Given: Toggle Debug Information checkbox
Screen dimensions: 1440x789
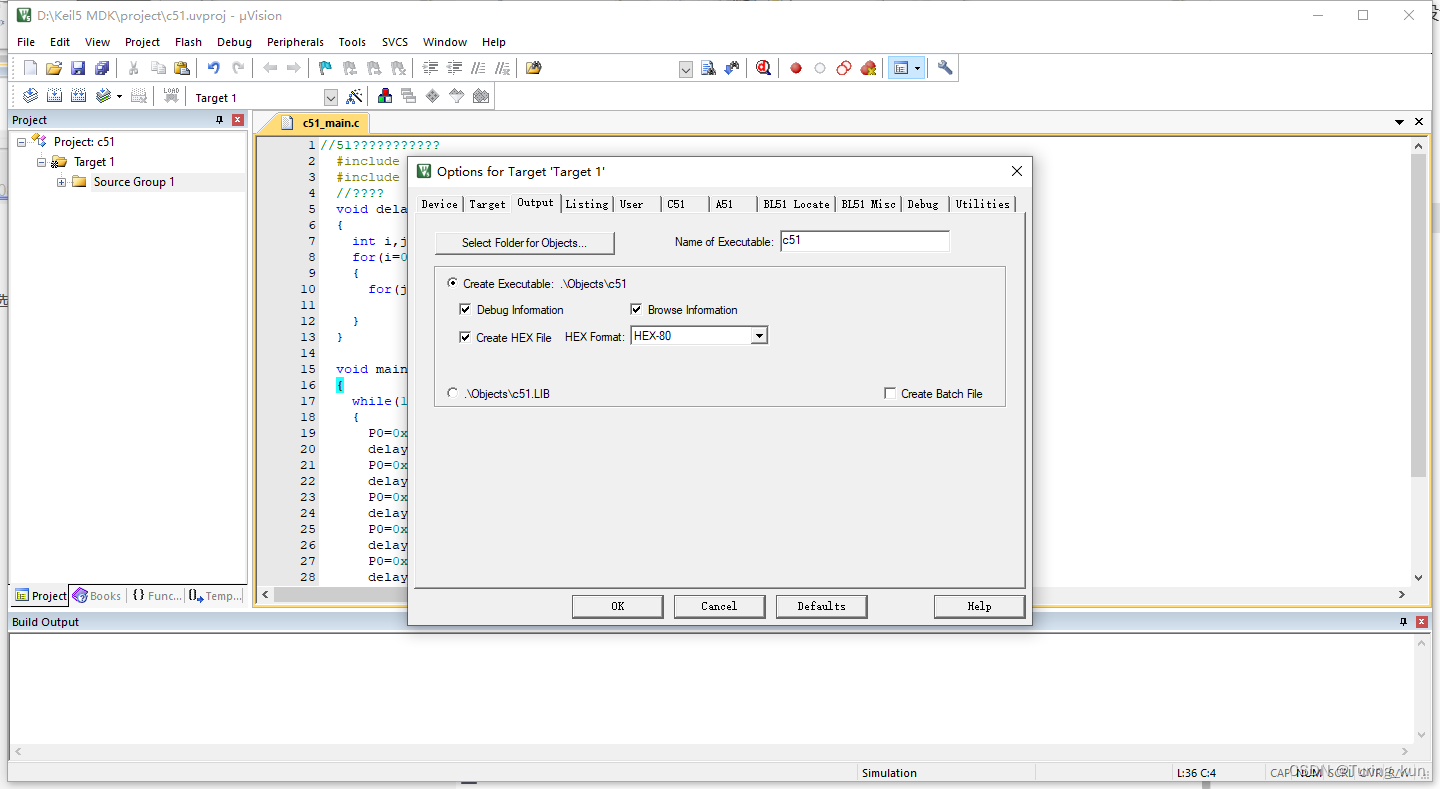Looking at the screenshot, I should point(465,309).
